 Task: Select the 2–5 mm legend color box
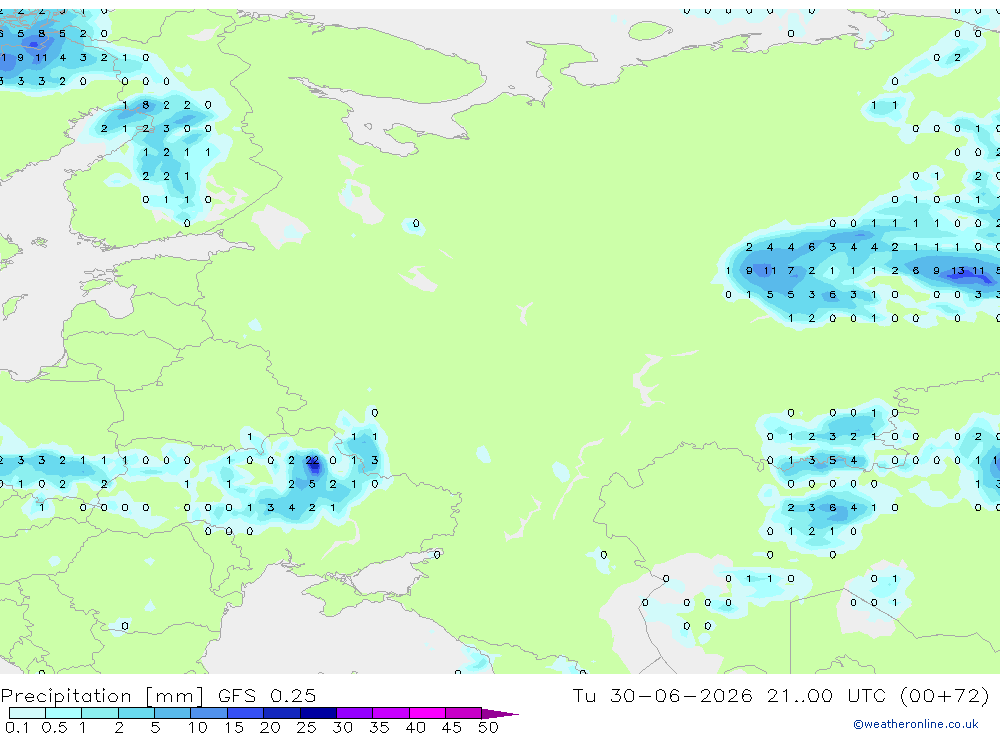(136, 713)
